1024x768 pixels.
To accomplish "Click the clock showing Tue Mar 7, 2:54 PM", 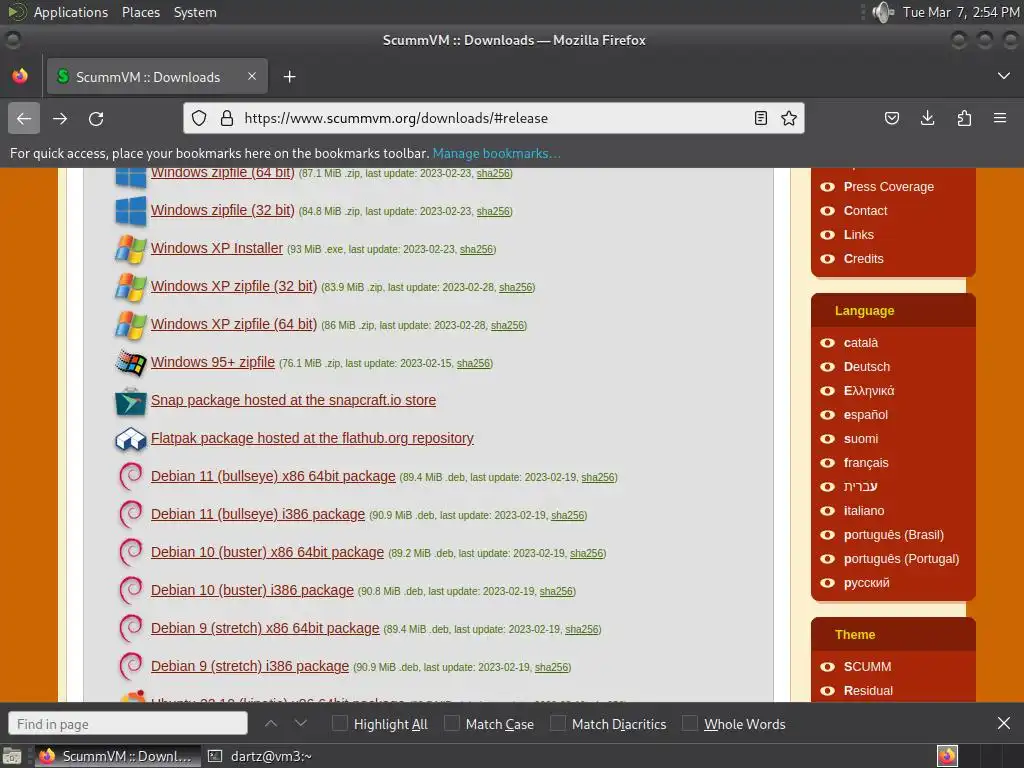I will pyautogui.click(x=961, y=12).
